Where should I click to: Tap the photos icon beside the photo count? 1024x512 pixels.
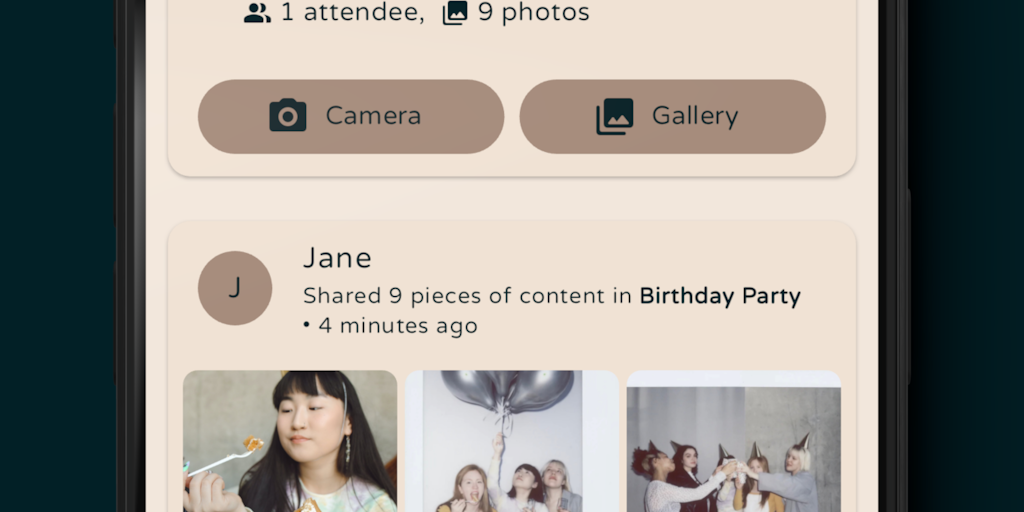455,13
